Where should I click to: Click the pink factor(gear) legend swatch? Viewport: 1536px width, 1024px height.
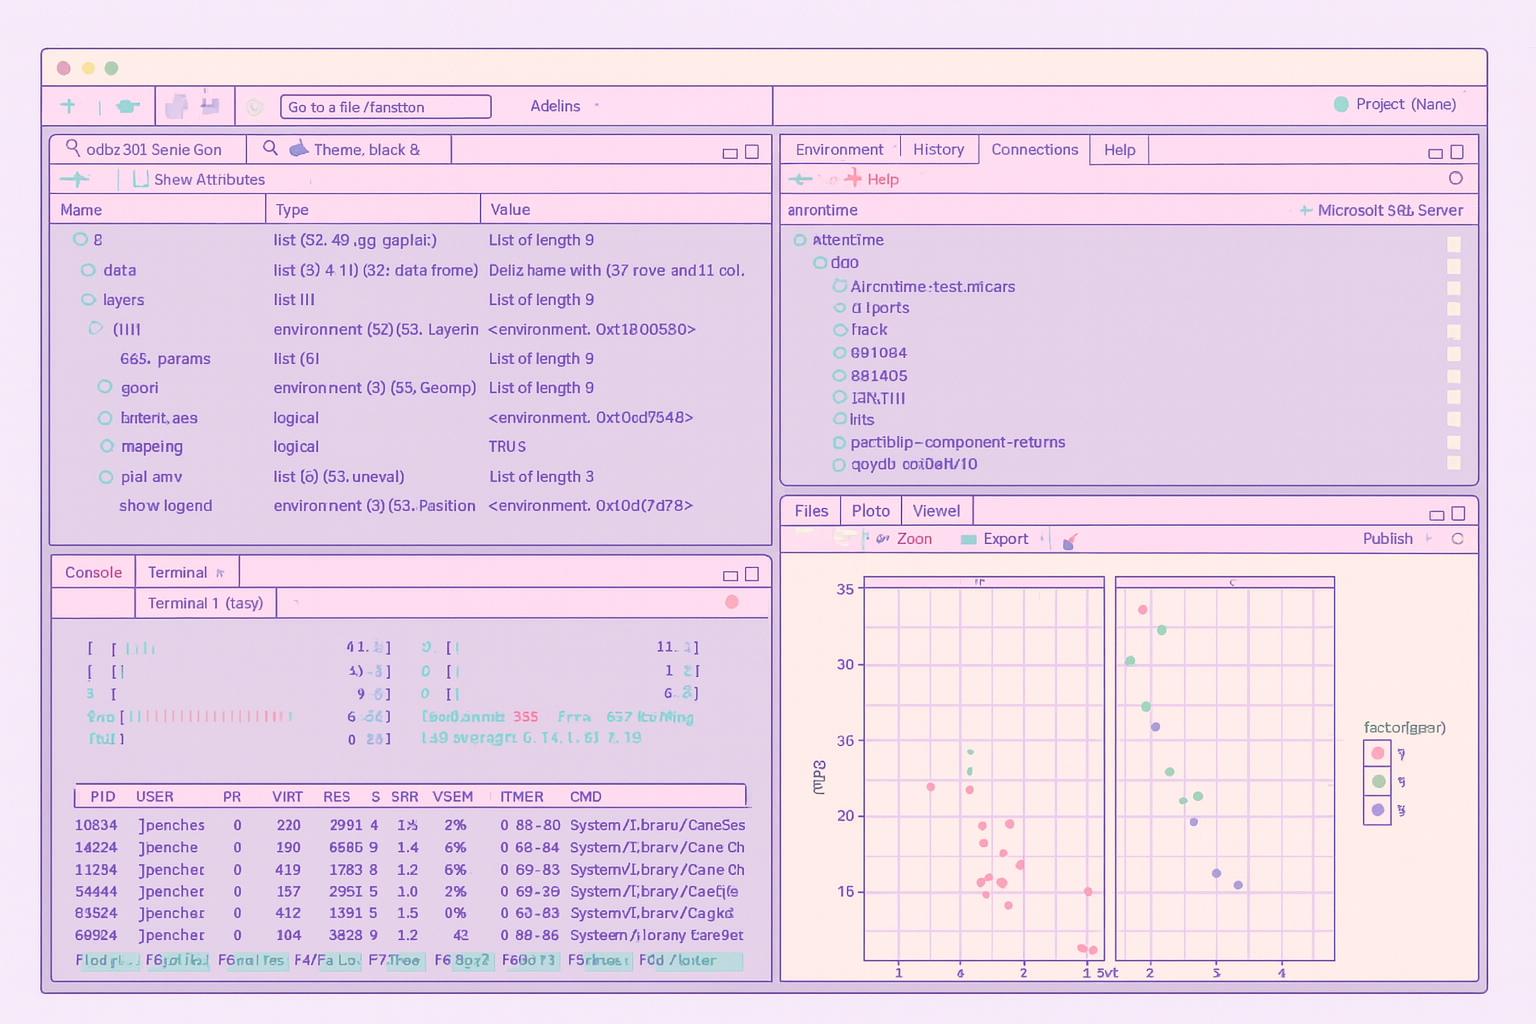(x=1378, y=754)
